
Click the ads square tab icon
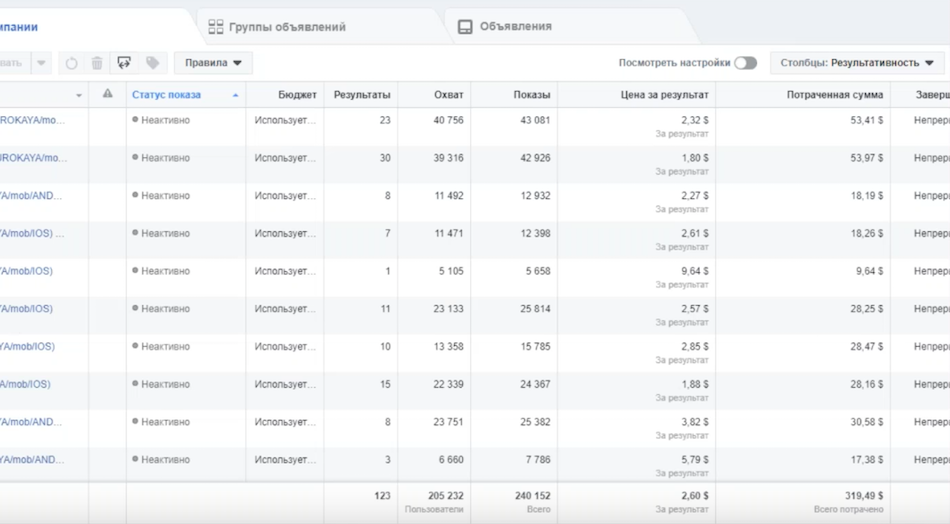[x=465, y=27]
